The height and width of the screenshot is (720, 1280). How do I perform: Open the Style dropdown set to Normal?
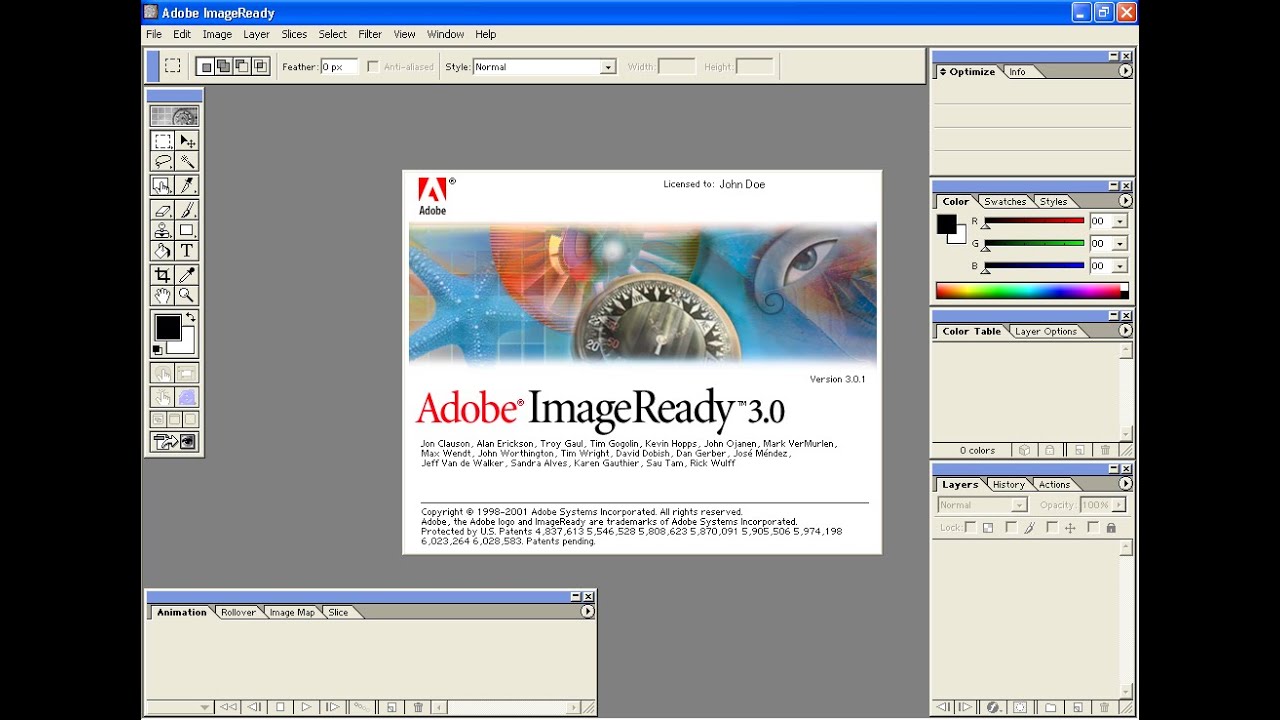pyautogui.click(x=544, y=67)
